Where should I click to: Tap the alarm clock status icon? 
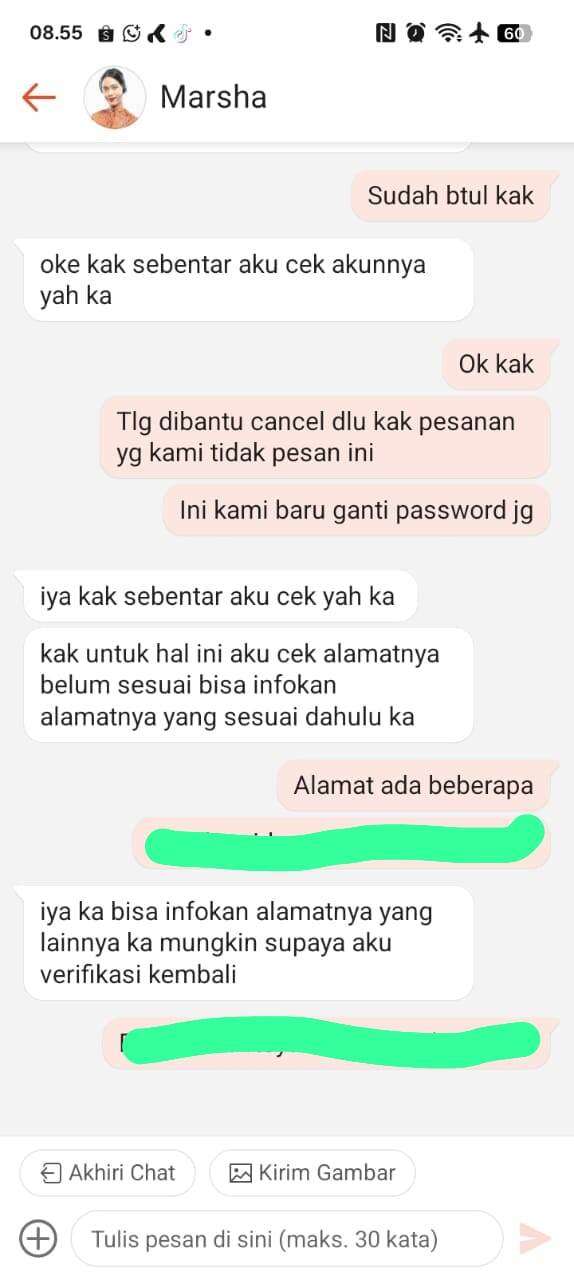tap(415, 33)
